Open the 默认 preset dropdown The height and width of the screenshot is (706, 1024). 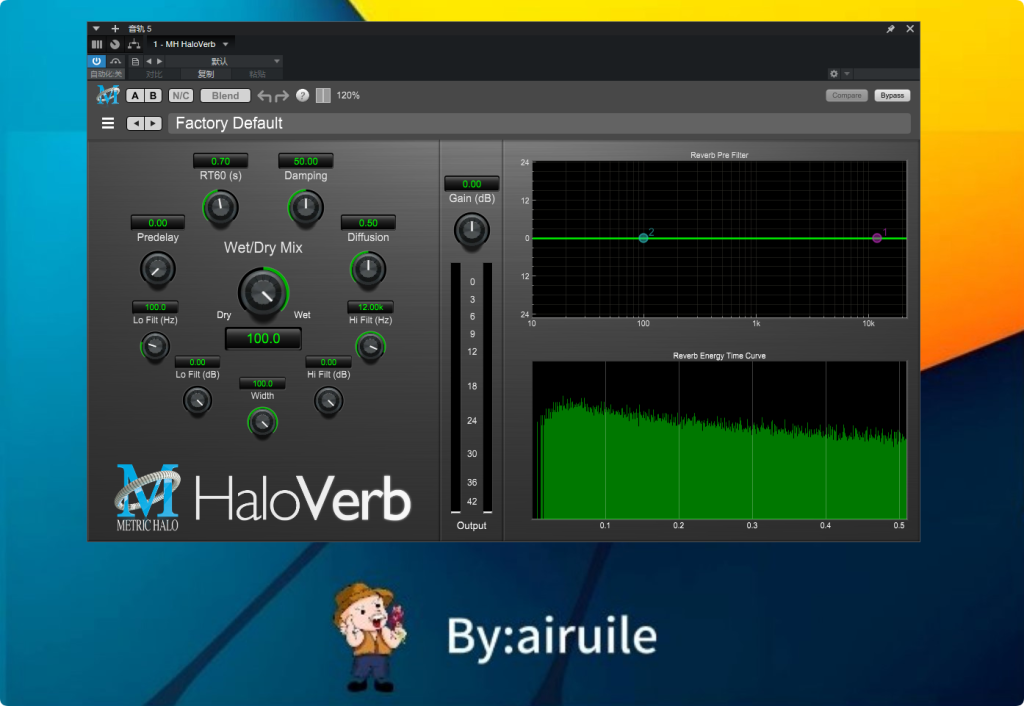pyautogui.click(x=223, y=61)
